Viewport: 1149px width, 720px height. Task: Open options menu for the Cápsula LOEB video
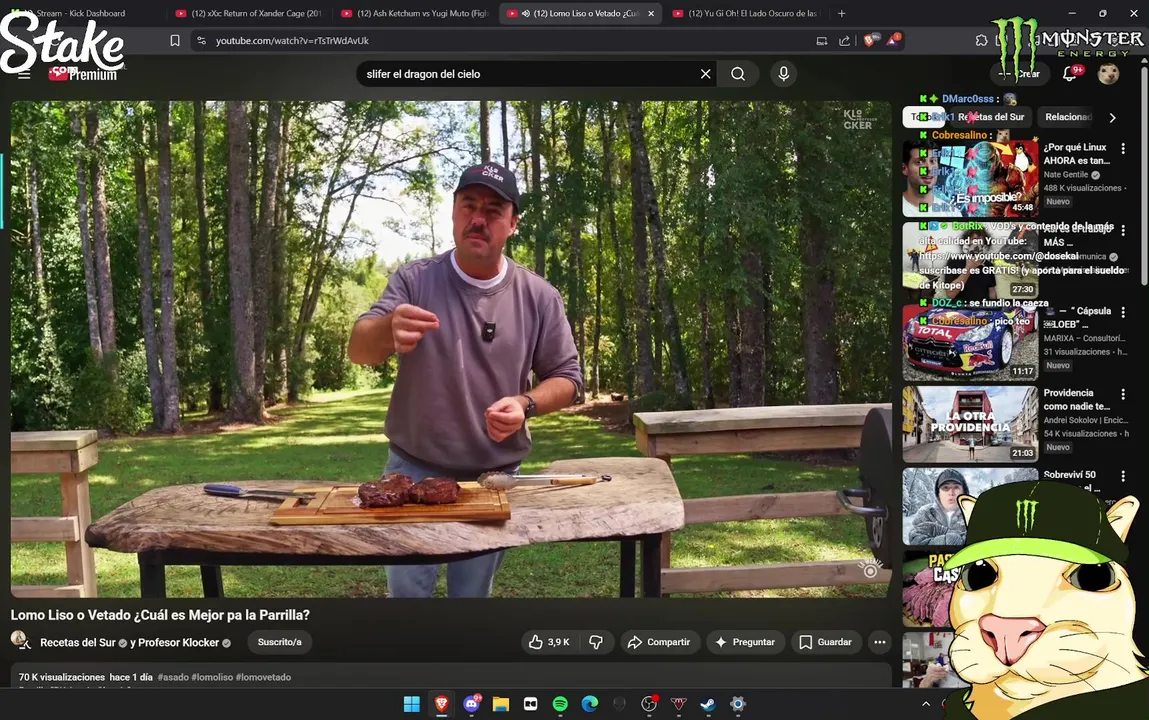click(1123, 312)
